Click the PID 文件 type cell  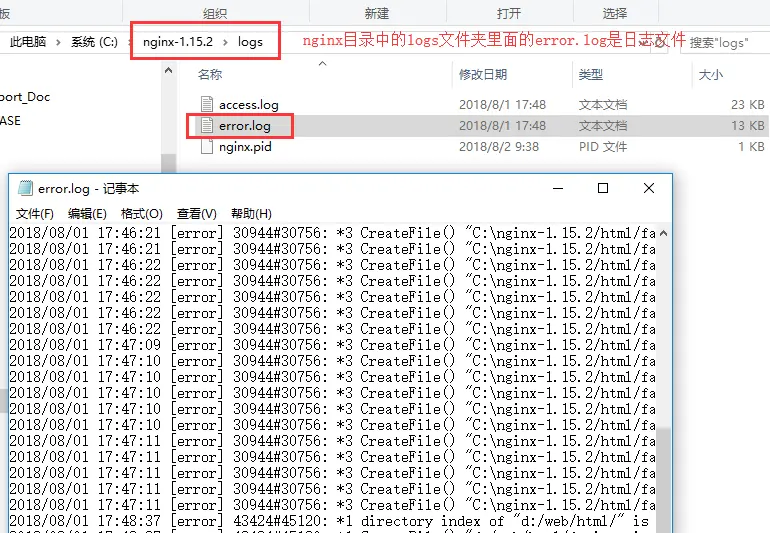click(603, 147)
